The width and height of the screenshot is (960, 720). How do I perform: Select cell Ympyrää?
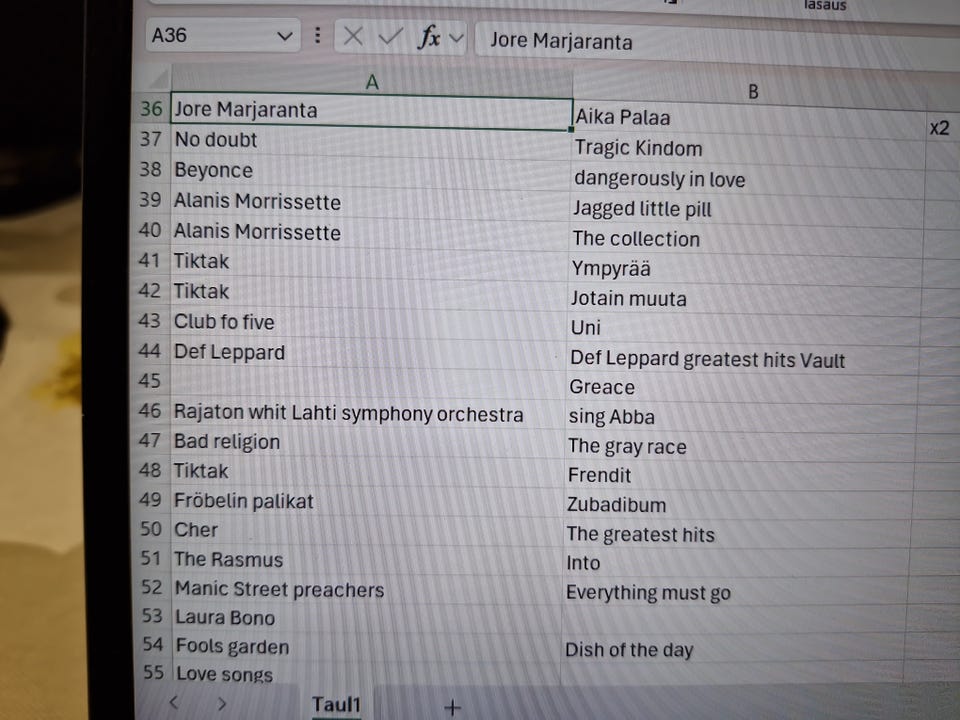point(744,272)
